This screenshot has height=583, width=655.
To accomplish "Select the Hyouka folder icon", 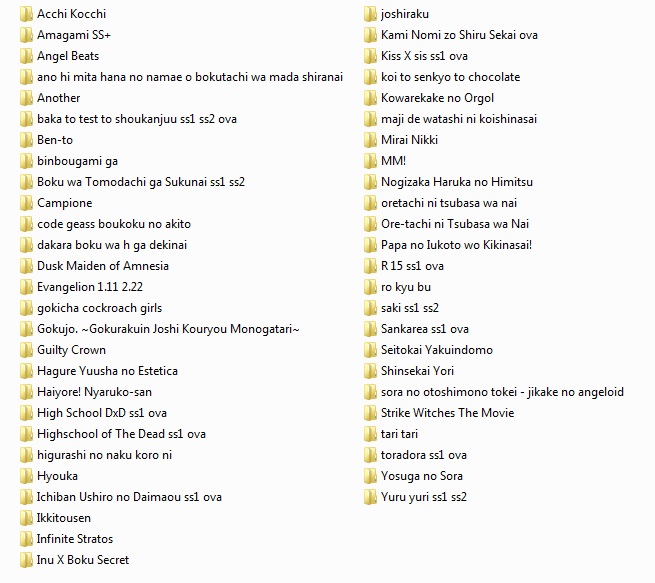I will [26, 476].
